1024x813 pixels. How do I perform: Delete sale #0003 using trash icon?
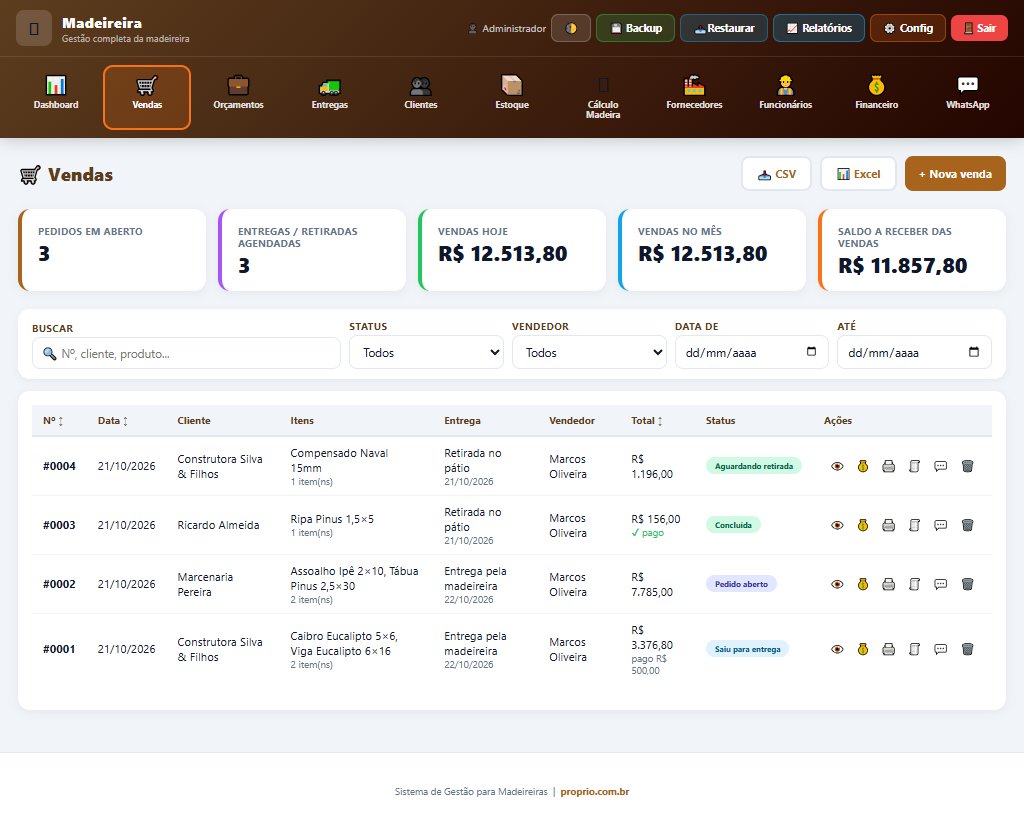pyautogui.click(x=967, y=525)
